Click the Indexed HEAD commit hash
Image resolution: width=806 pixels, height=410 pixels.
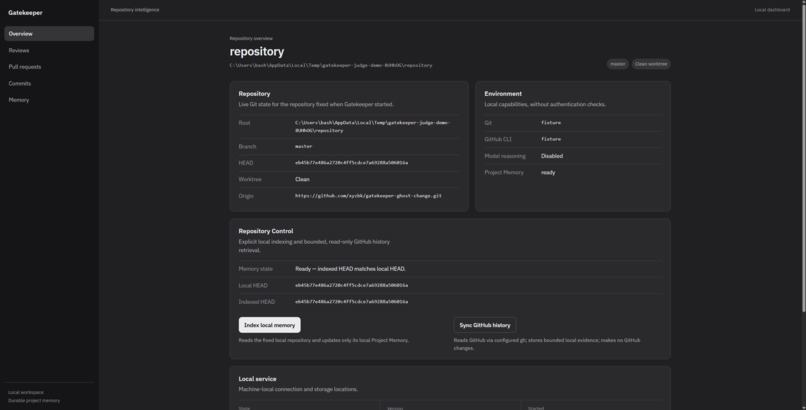click(352, 302)
